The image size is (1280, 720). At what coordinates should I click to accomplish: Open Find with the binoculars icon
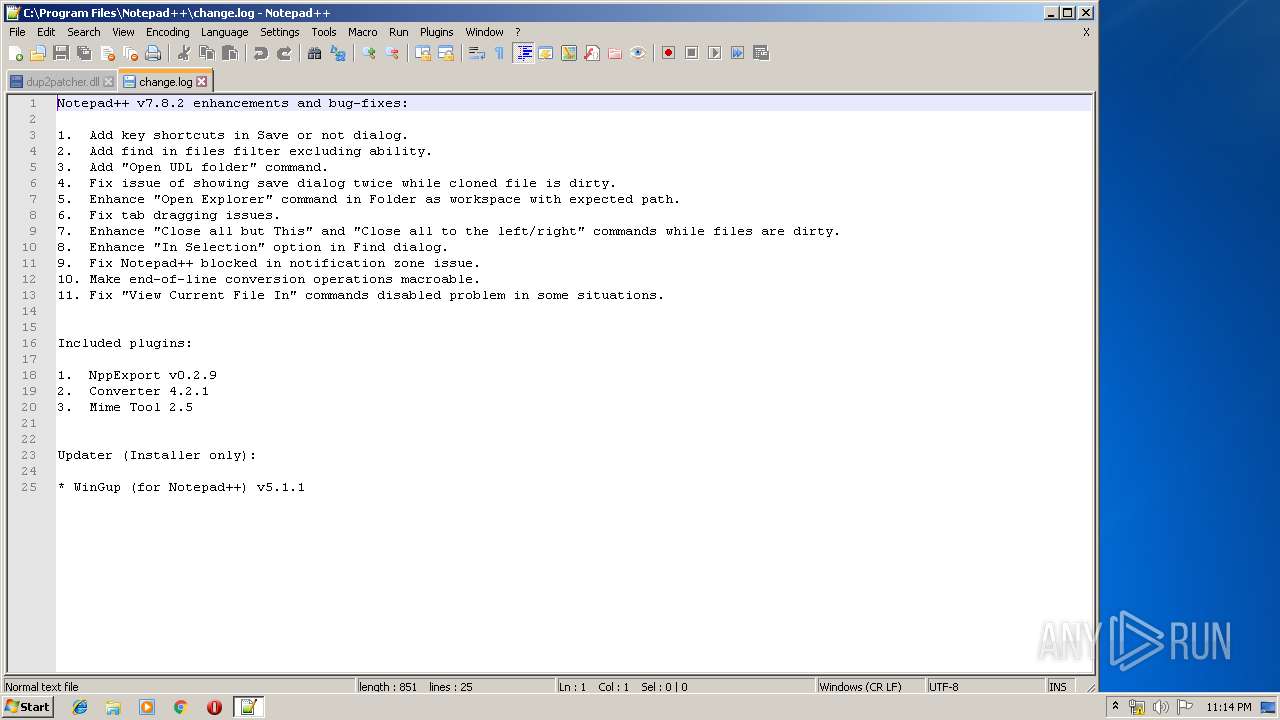[x=315, y=53]
